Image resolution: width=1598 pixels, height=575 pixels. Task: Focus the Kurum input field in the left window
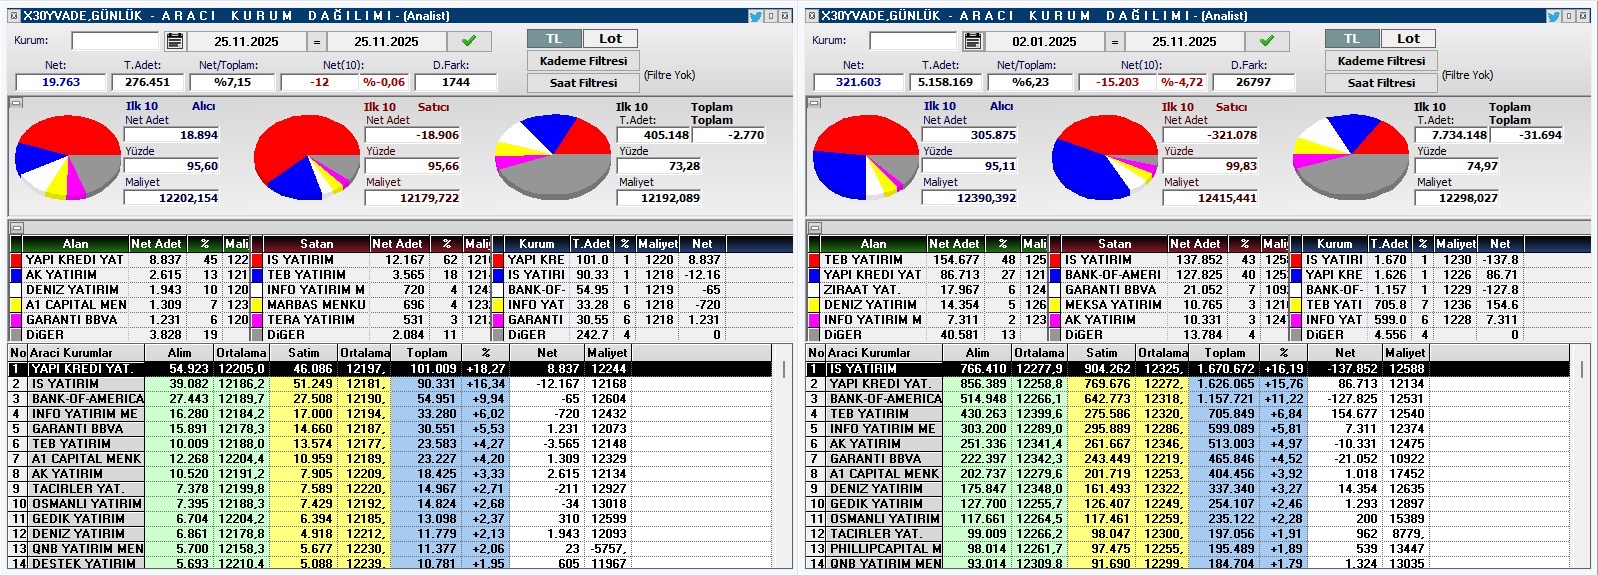click(115, 41)
